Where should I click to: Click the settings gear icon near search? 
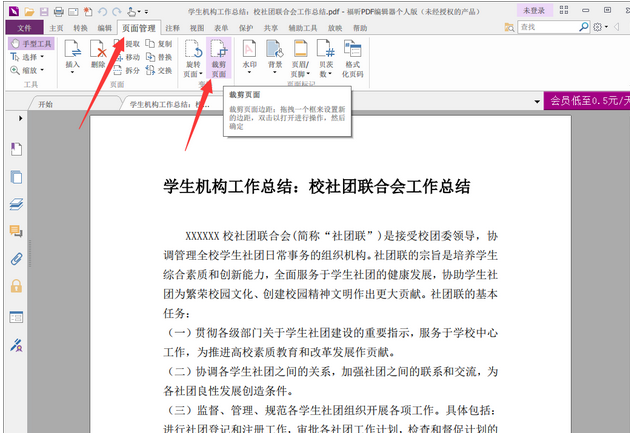pos(597,27)
